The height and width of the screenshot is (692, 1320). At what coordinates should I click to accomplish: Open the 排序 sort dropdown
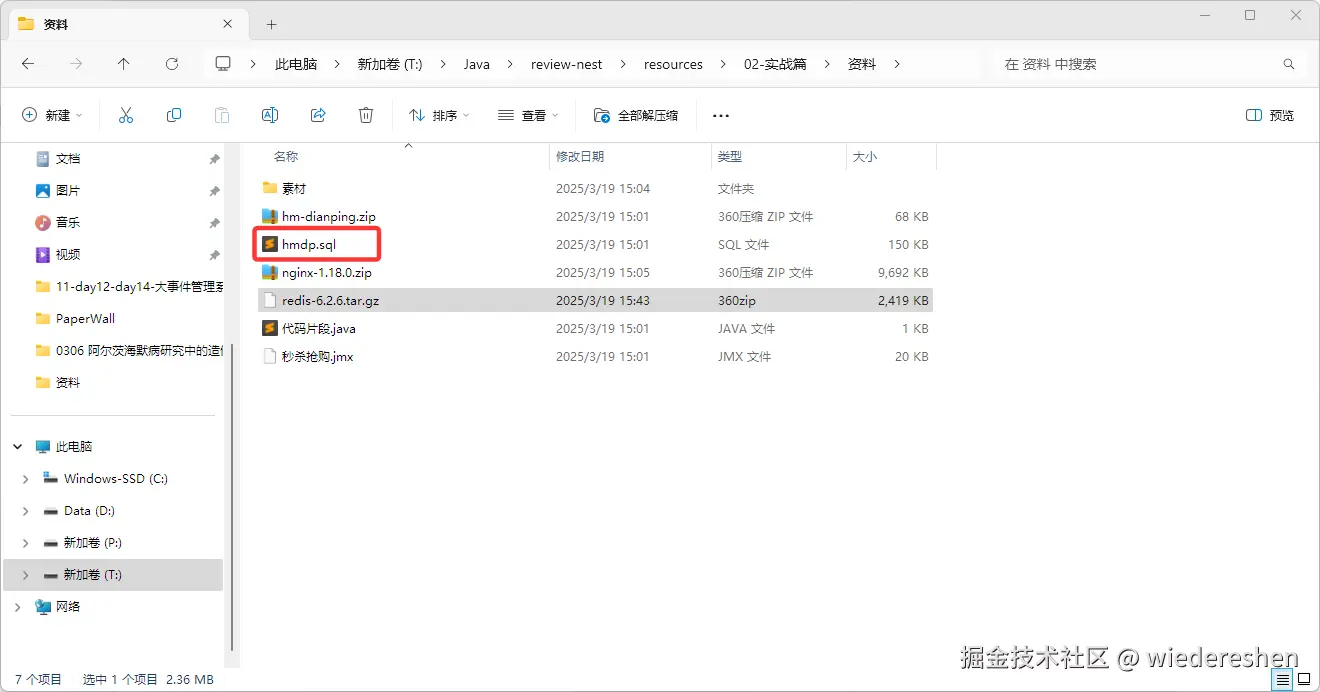coord(438,114)
